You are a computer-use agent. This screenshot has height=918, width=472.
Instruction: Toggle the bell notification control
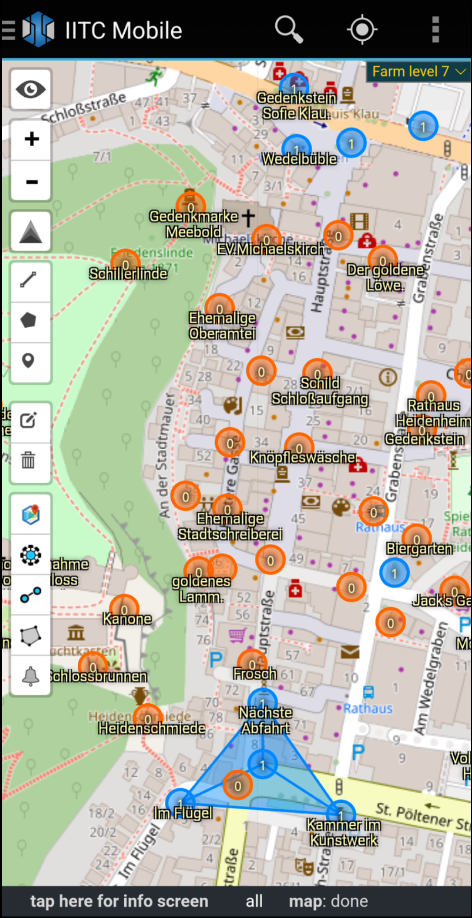30,676
